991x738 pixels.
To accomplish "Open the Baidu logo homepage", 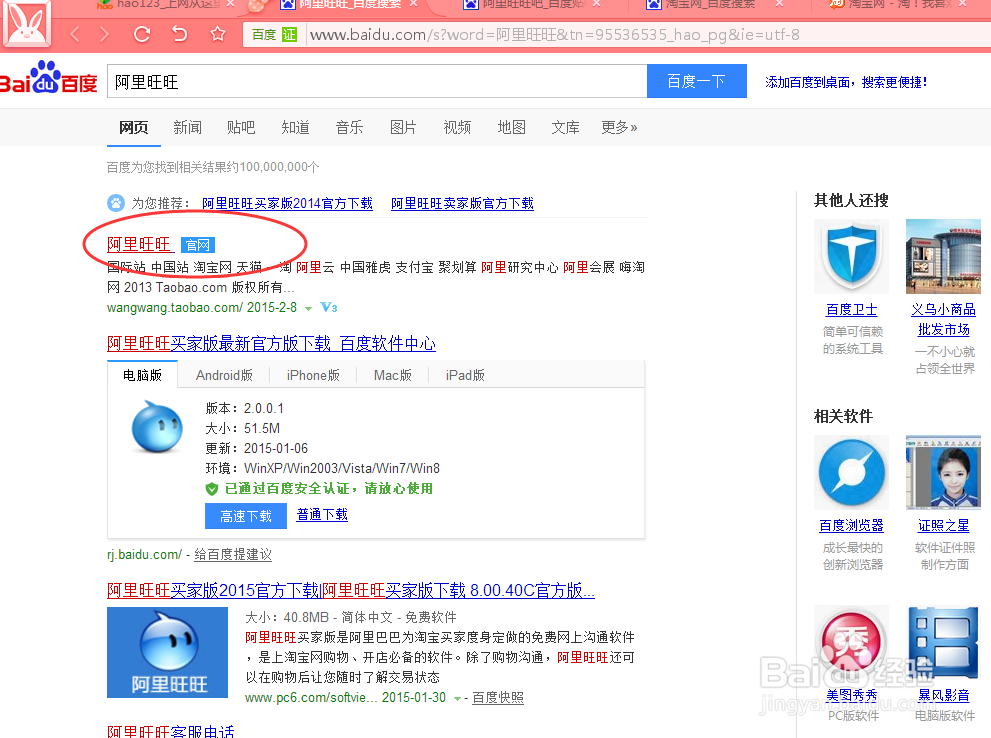I will coord(48,78).
